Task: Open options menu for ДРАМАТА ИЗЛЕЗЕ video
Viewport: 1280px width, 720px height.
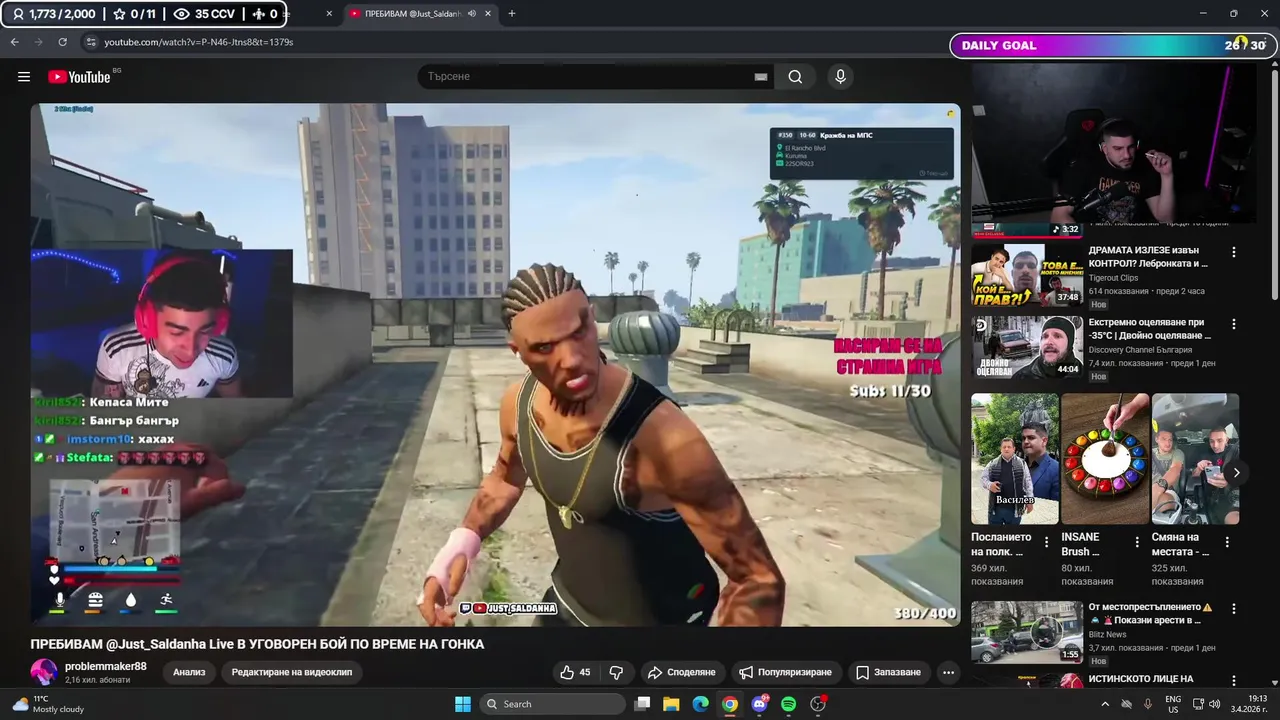Action: click(1233, 252)
